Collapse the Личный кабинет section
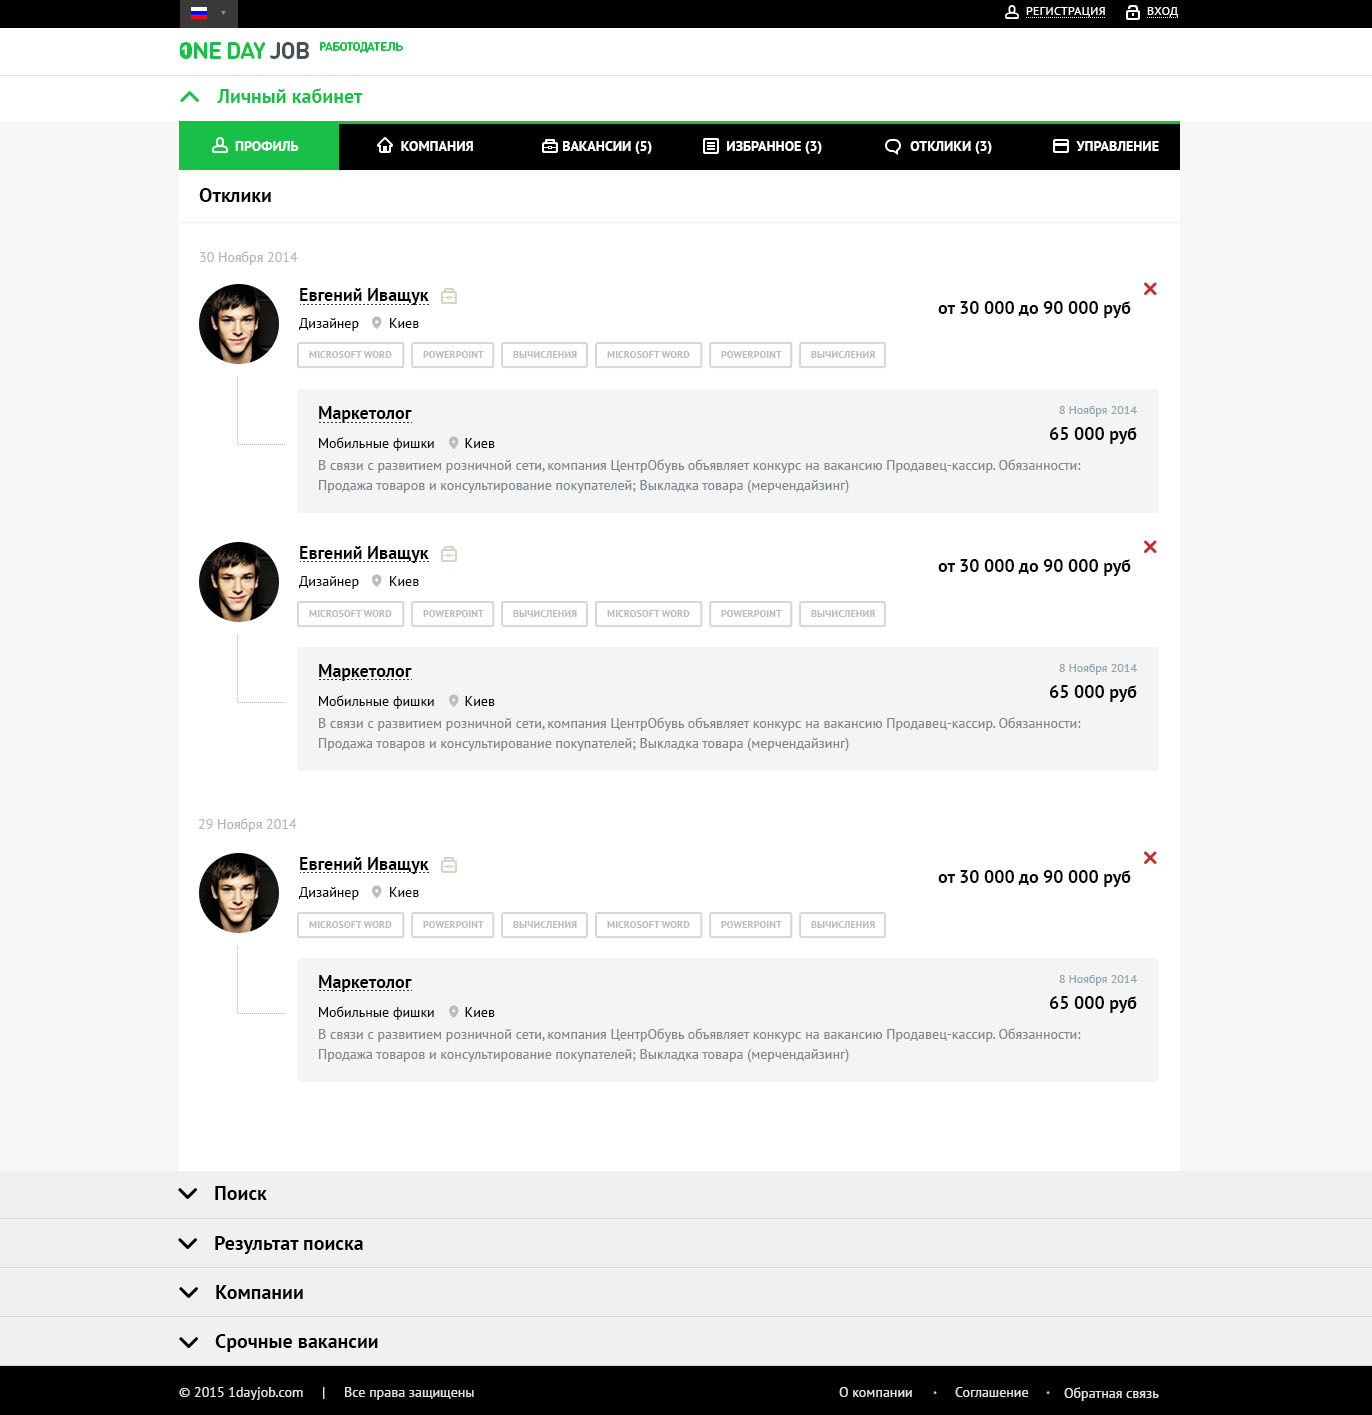Image resolution: width=1372 pixels, height=1415 pixels. pos(189,97)
